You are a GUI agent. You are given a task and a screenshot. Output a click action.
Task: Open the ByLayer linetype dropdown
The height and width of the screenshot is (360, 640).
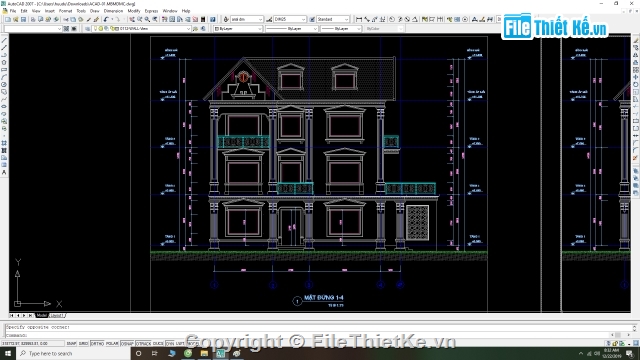pos(292,29)
